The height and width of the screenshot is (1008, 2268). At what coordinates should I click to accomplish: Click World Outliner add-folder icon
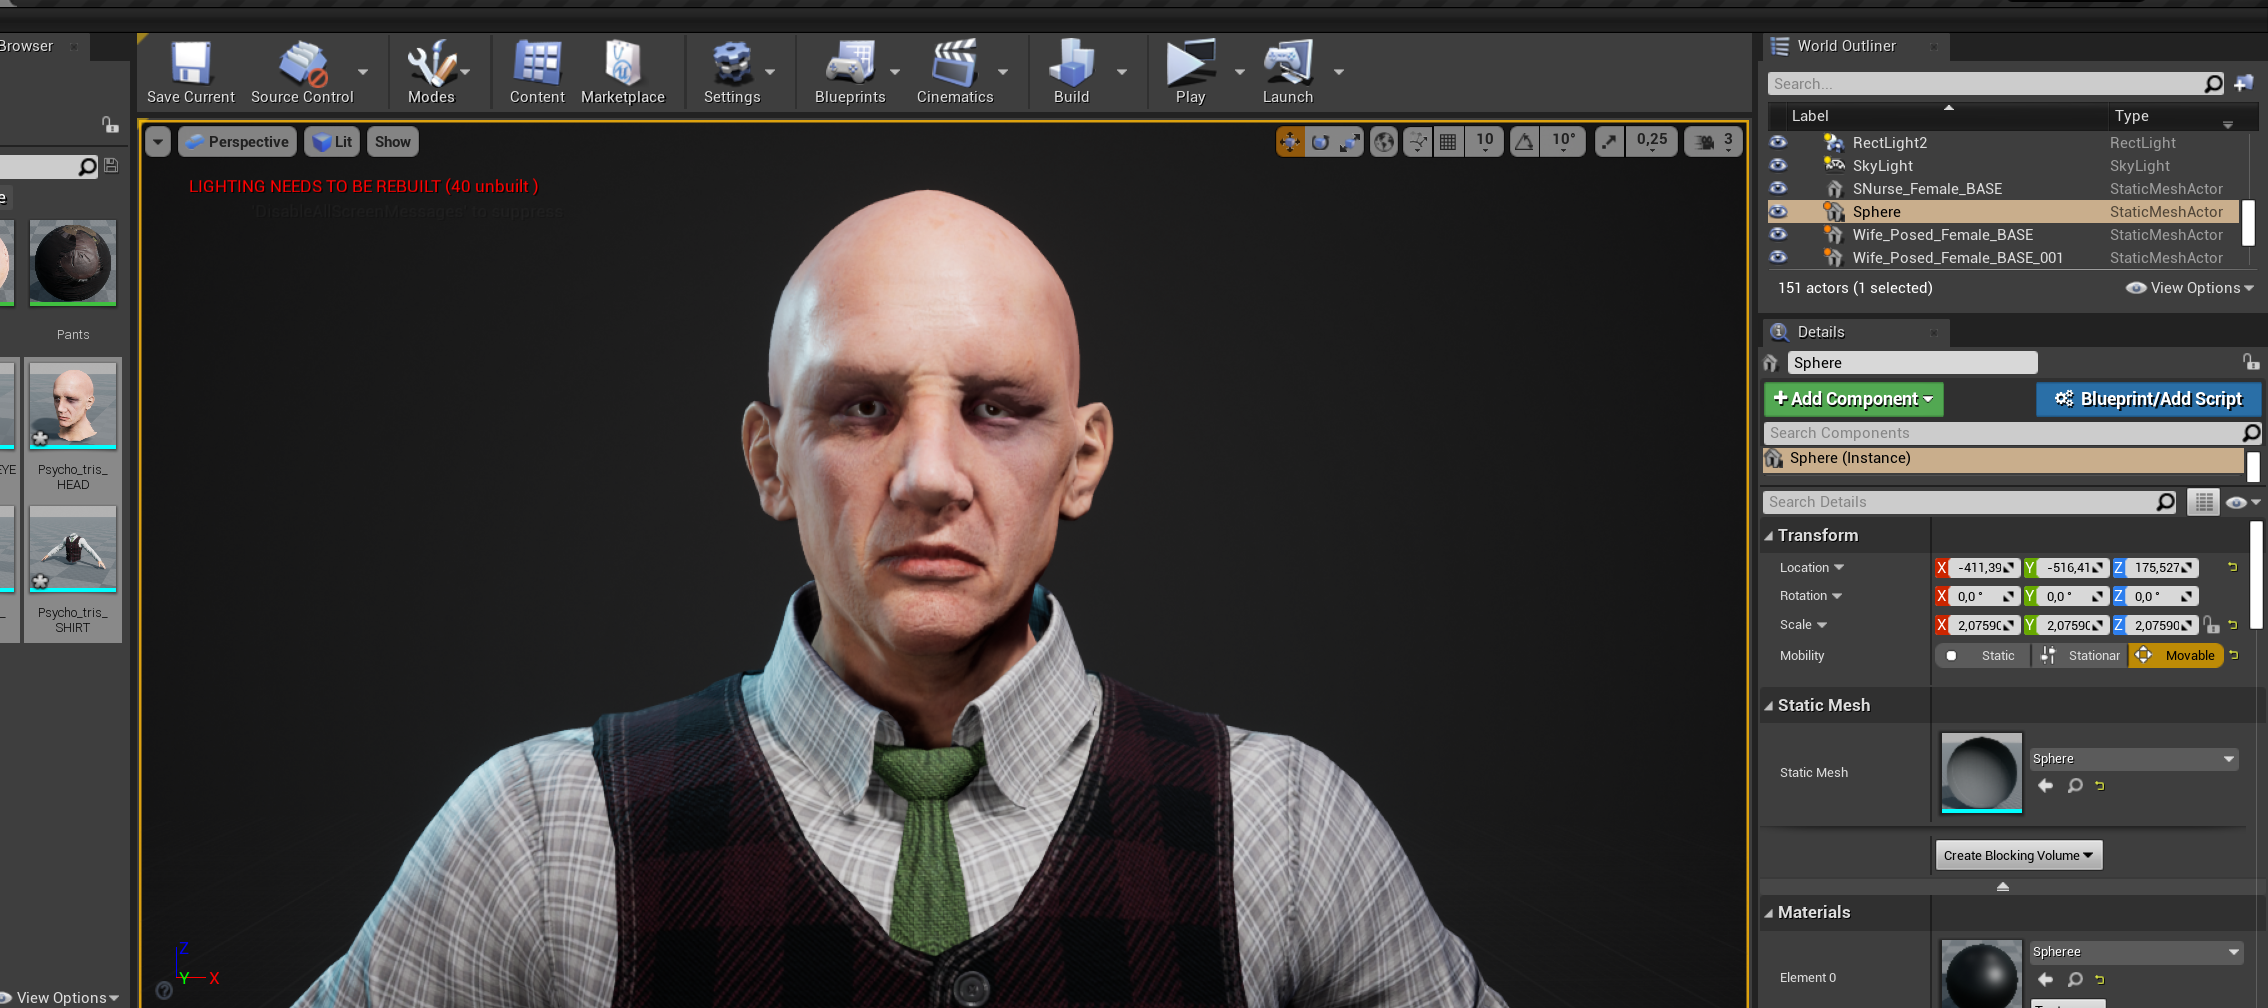tap(2244, 84)
